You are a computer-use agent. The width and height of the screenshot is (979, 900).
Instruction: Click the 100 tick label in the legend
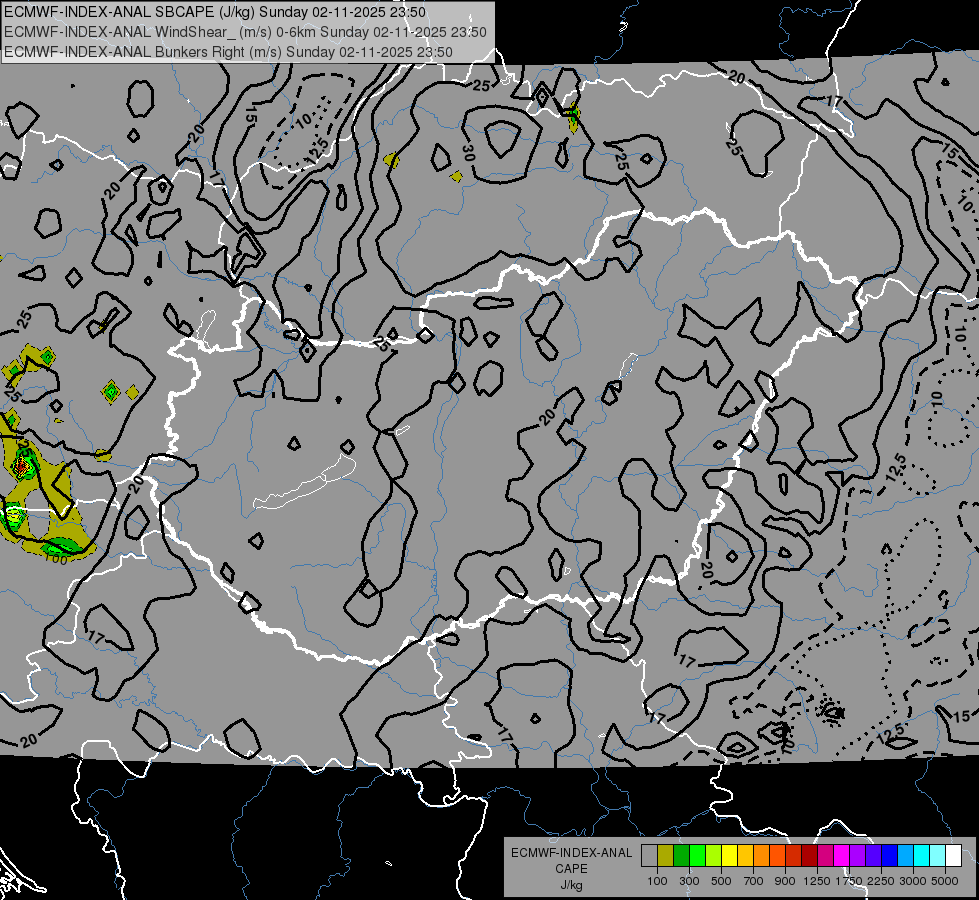coord(657,881)
